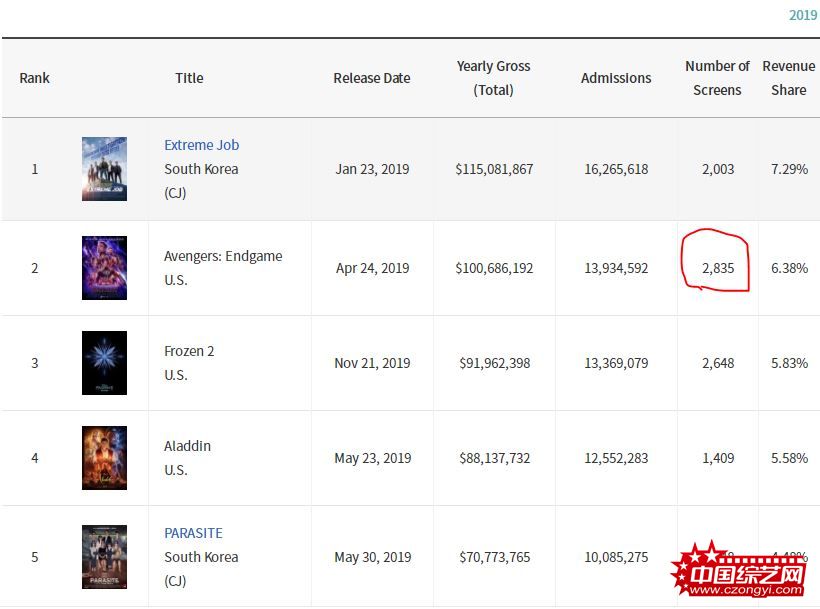Viewport: 820px width, 609px height.
Task: Click the admissions figure 13,934,592
Action: [x=616, y=268]
